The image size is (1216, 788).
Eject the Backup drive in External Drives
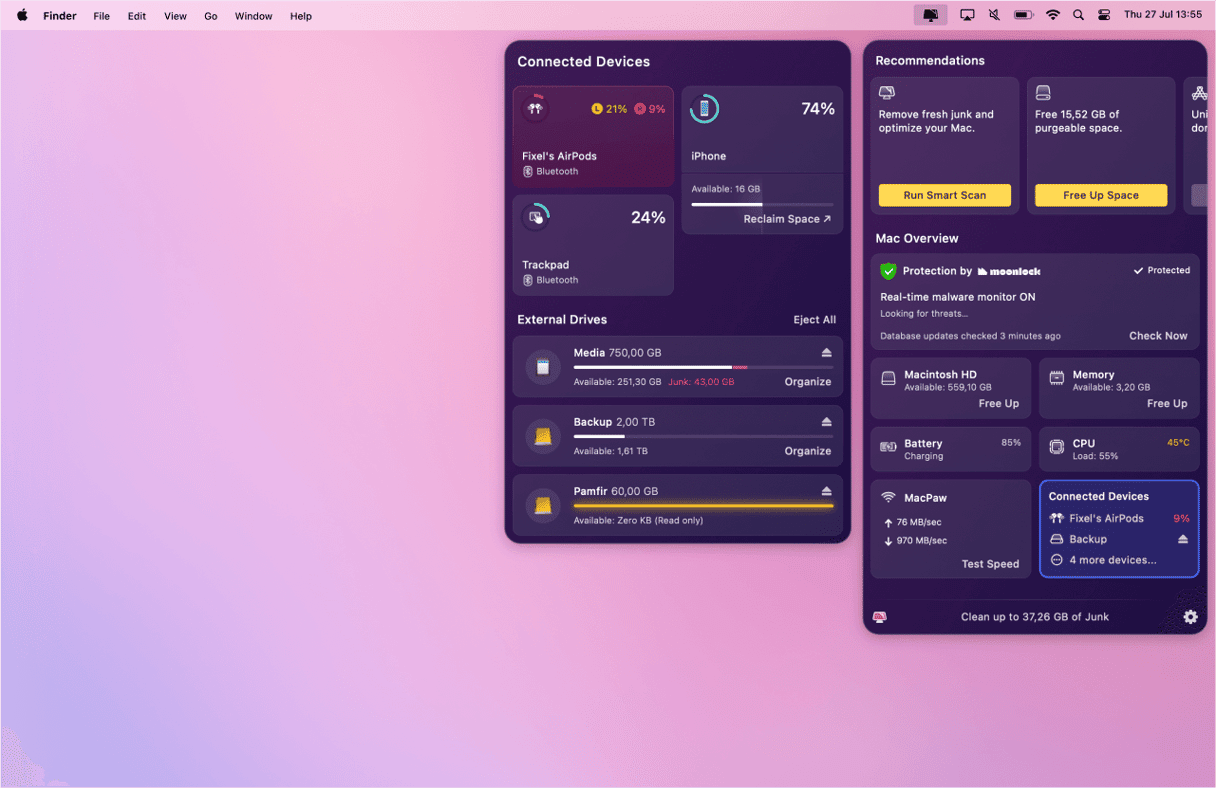(x=826, y=422)
